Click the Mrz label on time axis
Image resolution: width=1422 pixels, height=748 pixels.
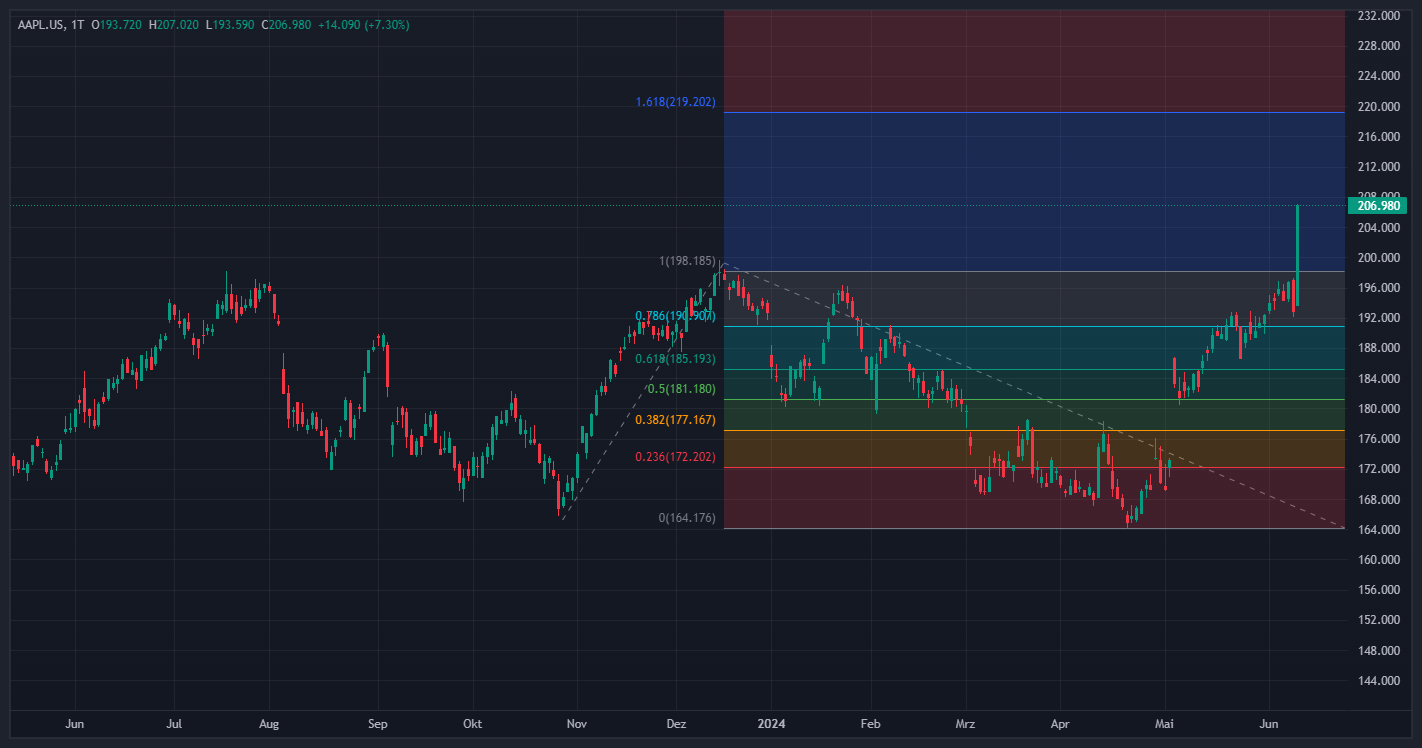(x=965, y=722)
